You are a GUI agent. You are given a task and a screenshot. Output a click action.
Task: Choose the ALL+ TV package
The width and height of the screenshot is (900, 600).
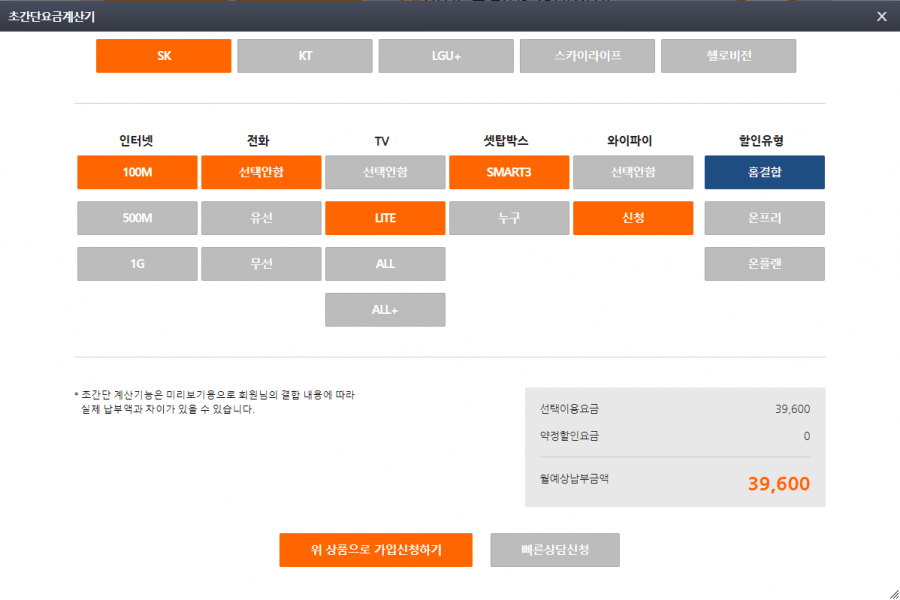(x=385, y=310)
